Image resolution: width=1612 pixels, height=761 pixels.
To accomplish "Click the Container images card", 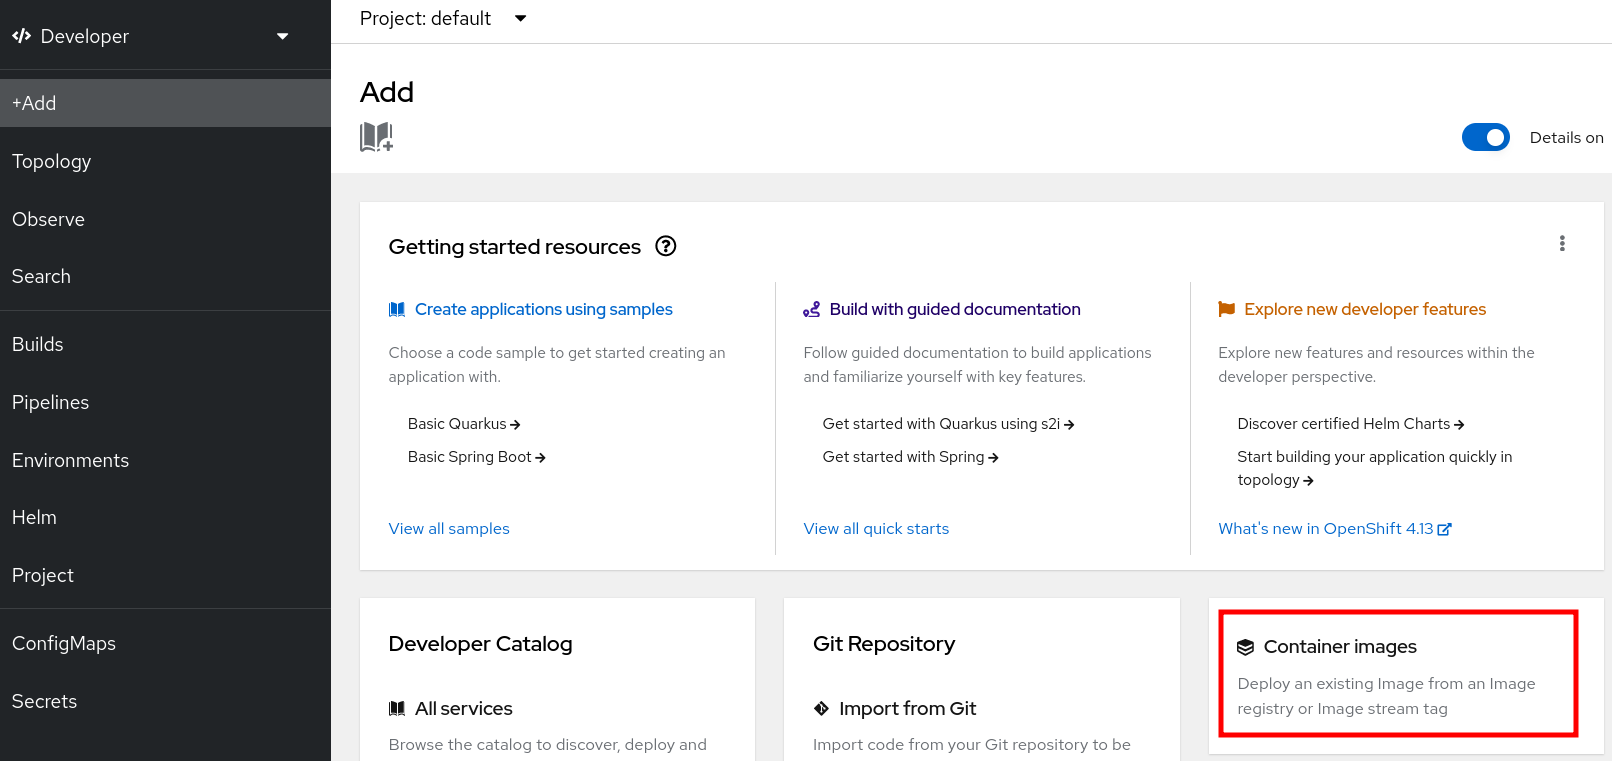I will (x=1397, y=674).
